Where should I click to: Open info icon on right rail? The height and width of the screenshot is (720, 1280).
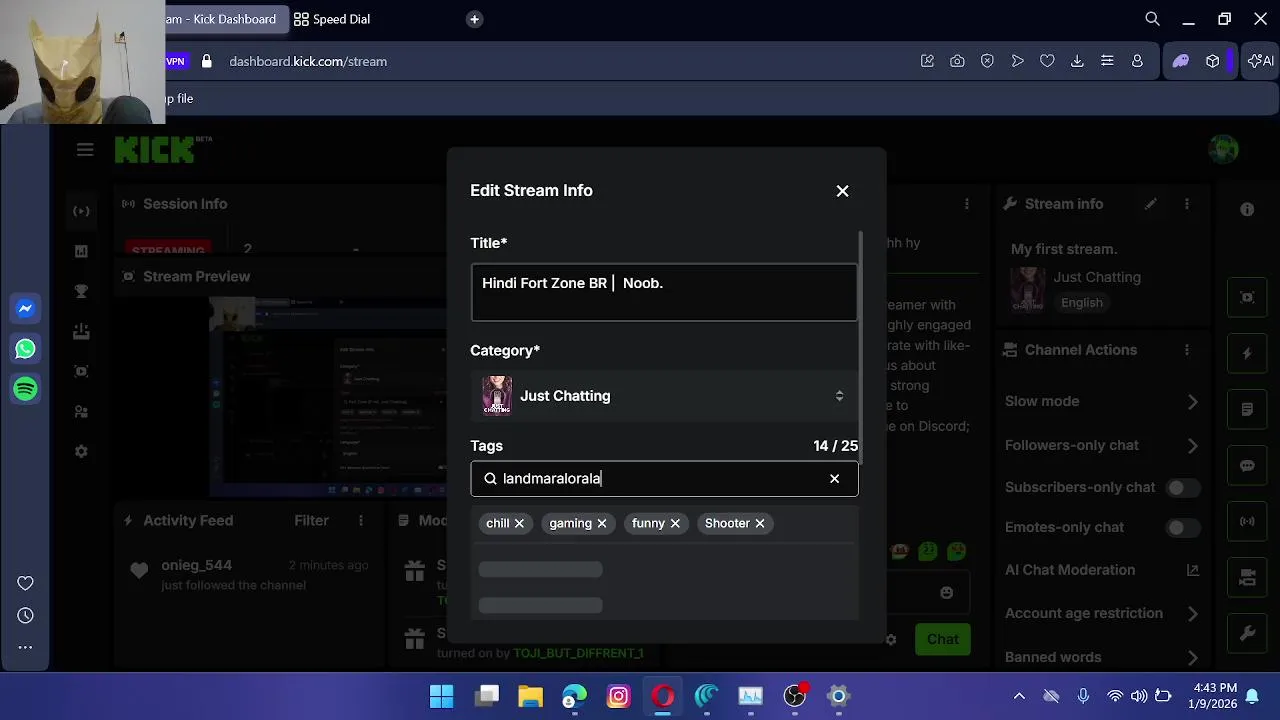(x=1247, y=210)
